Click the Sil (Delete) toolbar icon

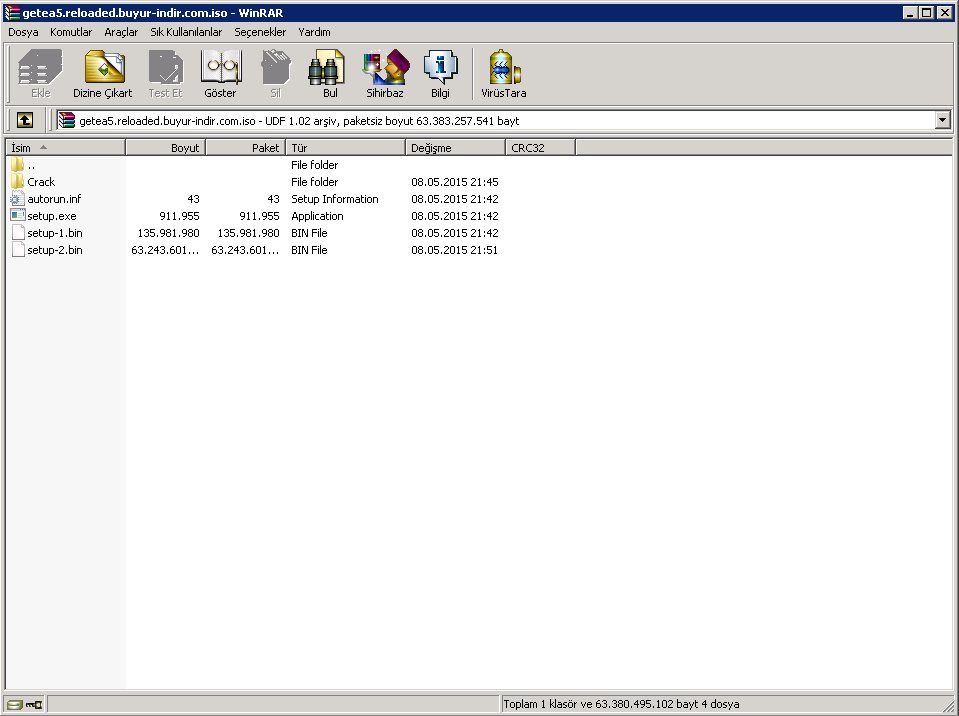(276, 67)
